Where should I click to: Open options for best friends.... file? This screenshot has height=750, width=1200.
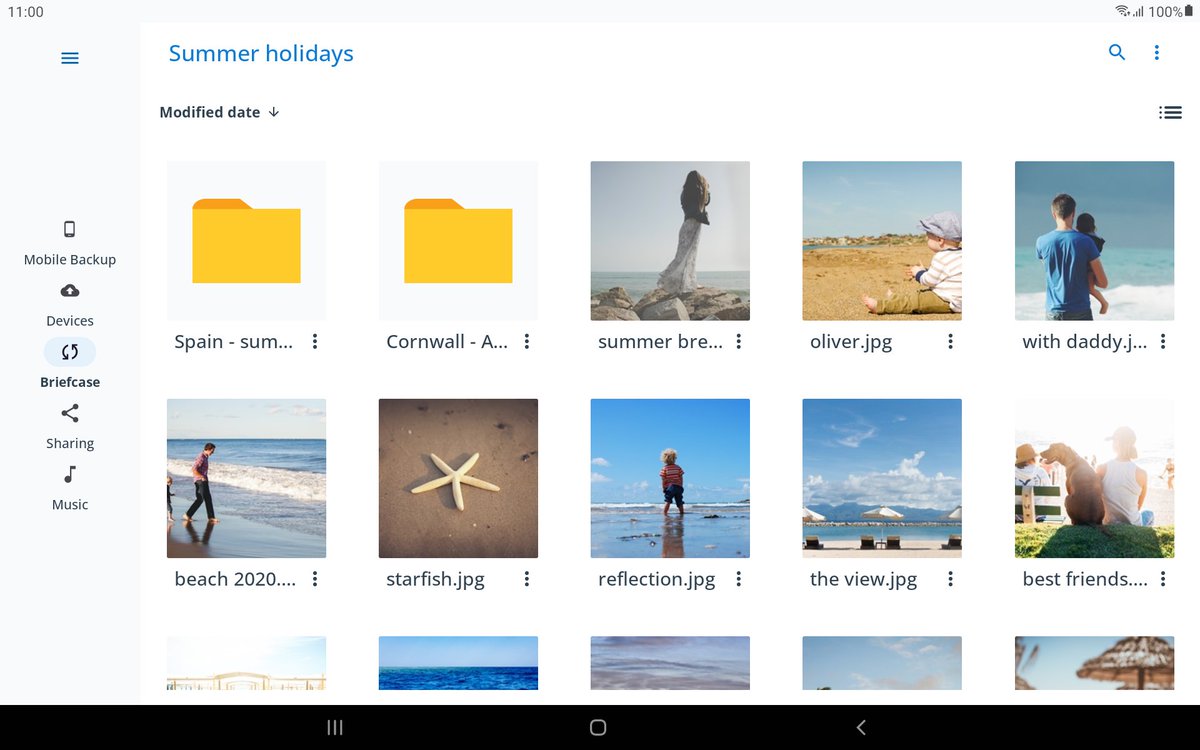(x=1163, y=579)
